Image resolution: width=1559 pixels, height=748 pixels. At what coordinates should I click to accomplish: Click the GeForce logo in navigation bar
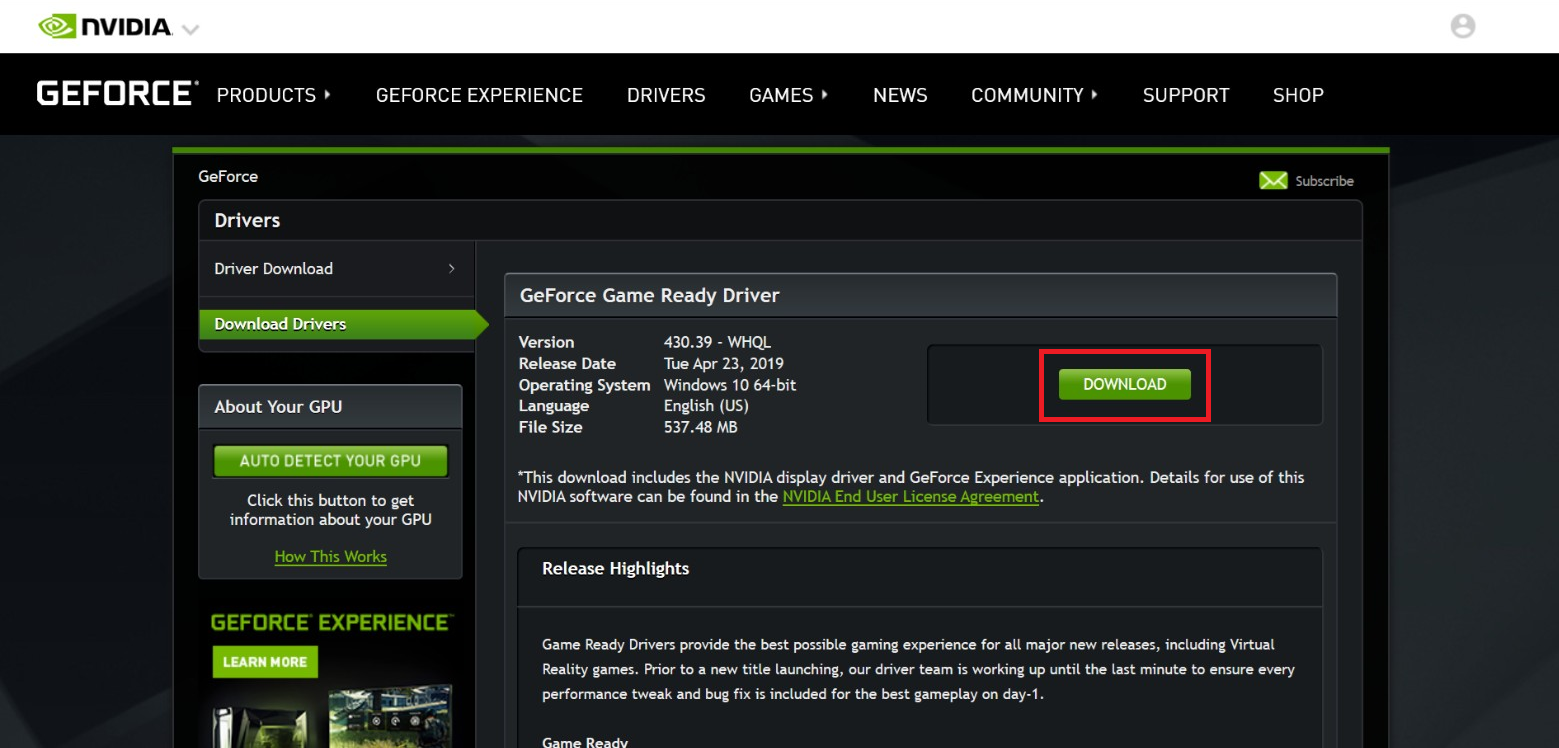pos(117,94)
